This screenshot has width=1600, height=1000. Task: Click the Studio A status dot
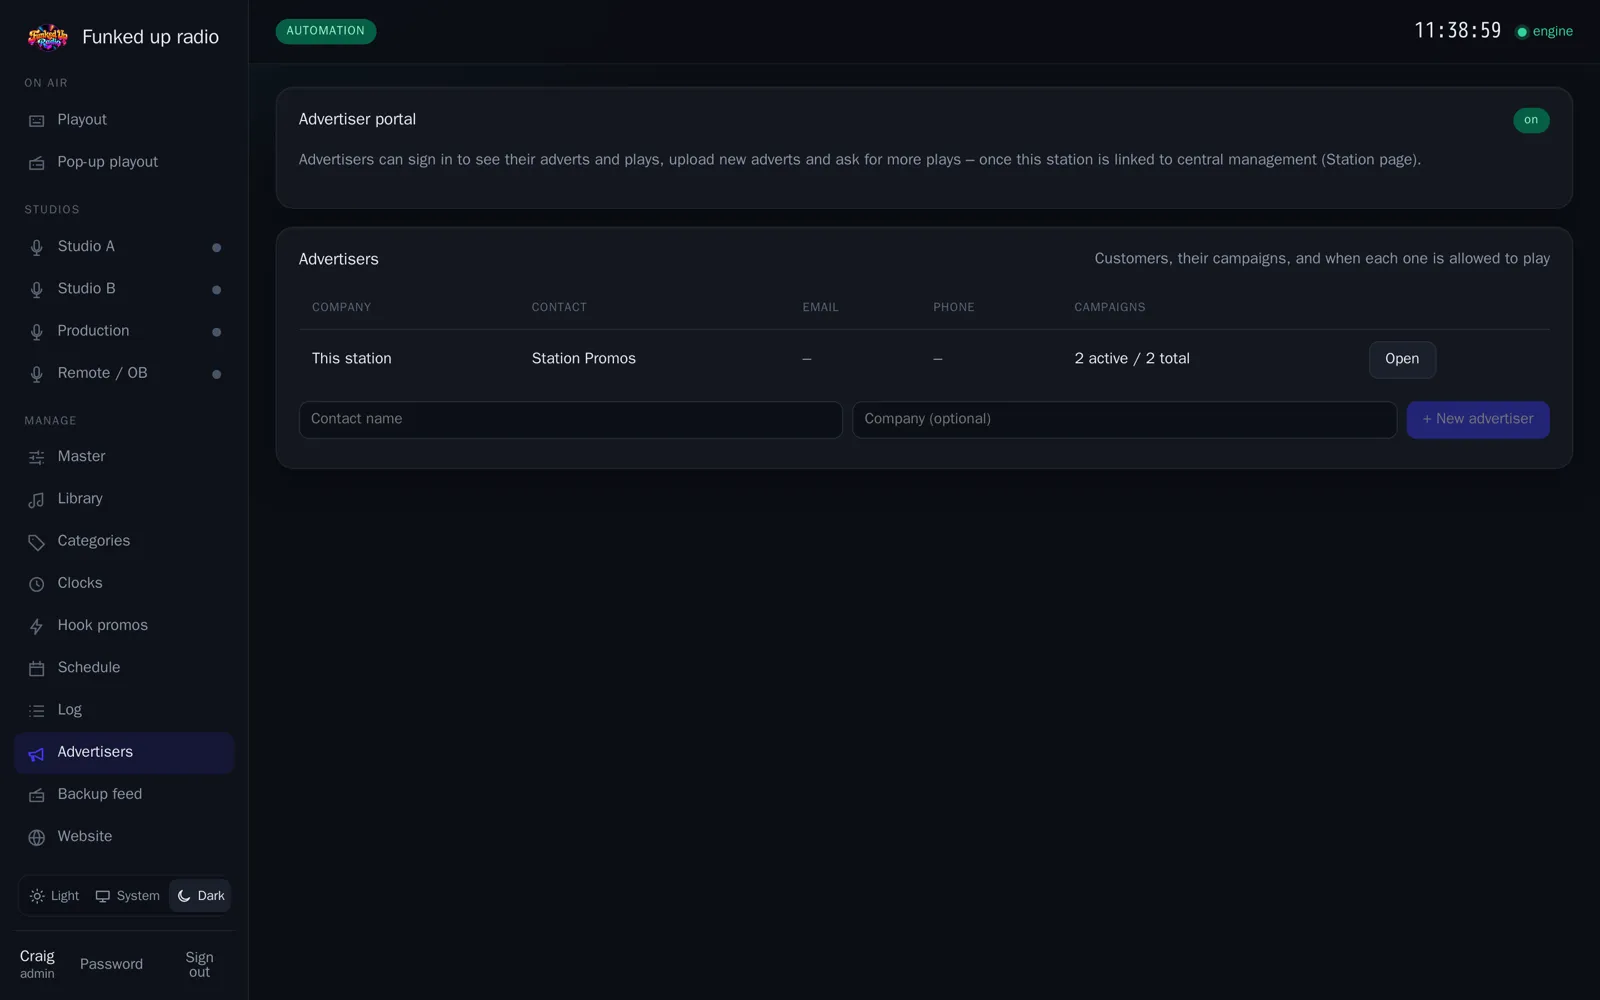coord(216,248)
